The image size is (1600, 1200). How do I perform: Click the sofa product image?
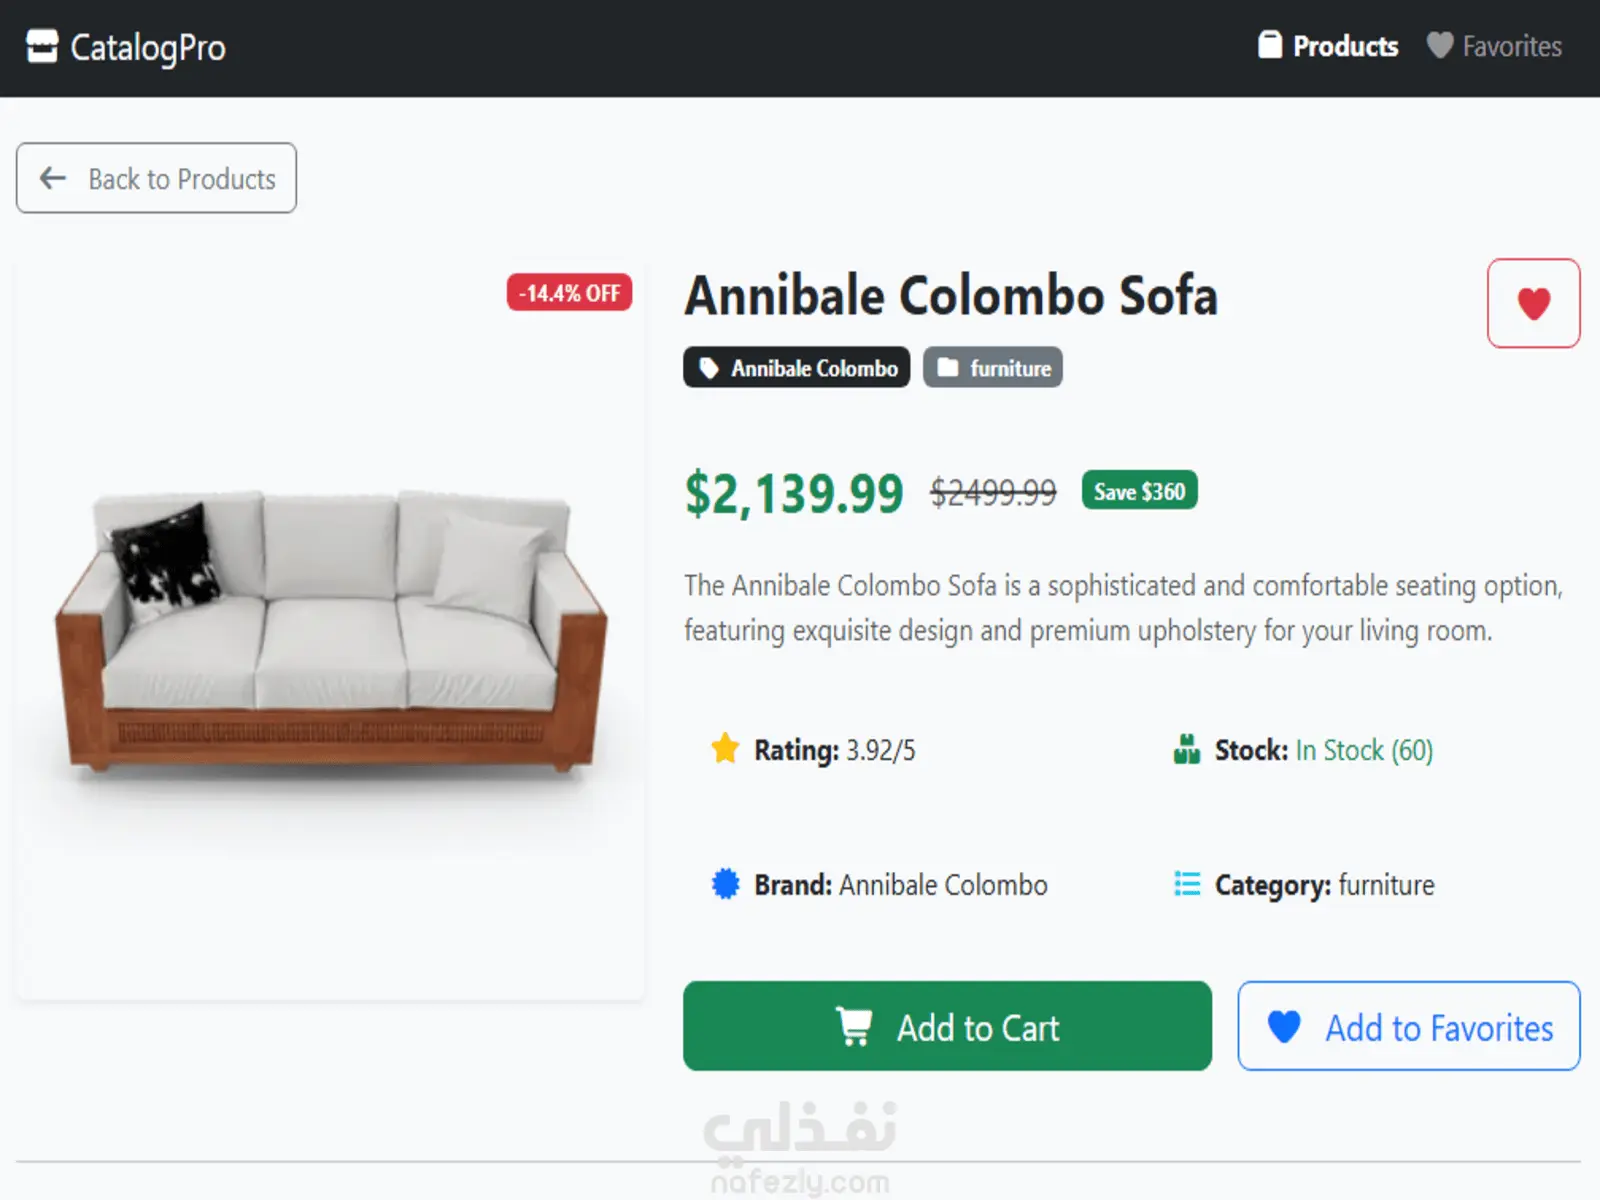pos(330,630)
